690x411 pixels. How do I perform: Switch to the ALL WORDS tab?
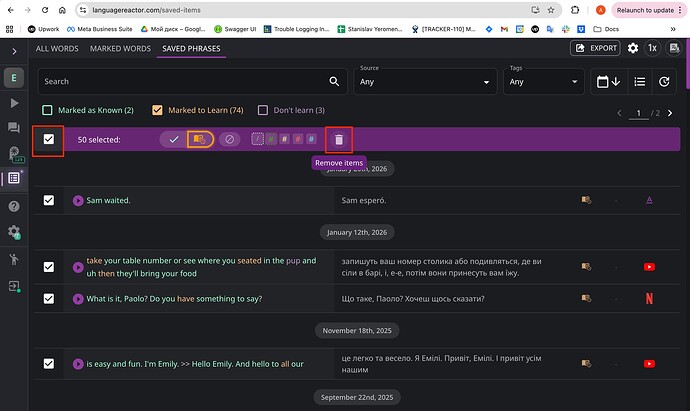[x=58, y=48]
